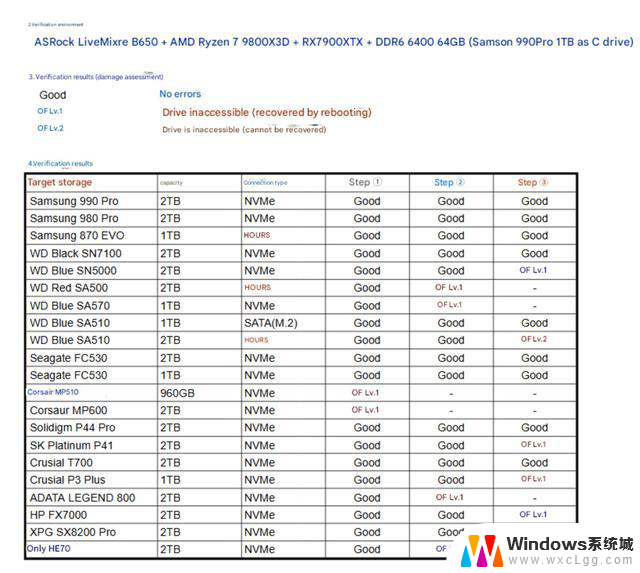Click the "OF Lv.2" result in WD Blue SA510 row
This screenshot has width=640, height=573.
point(533,339)
